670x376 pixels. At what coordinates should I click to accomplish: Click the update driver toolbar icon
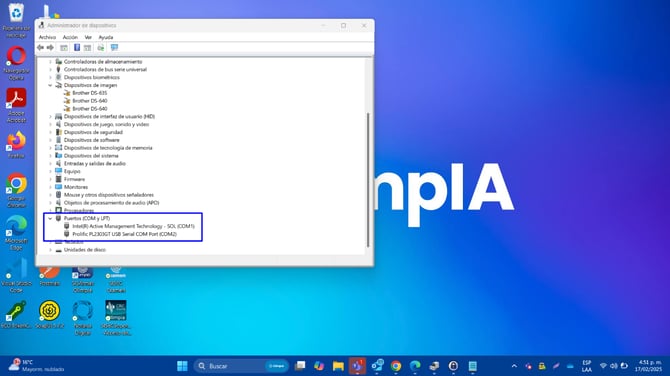pyautogui.click(x=101, y=47)
